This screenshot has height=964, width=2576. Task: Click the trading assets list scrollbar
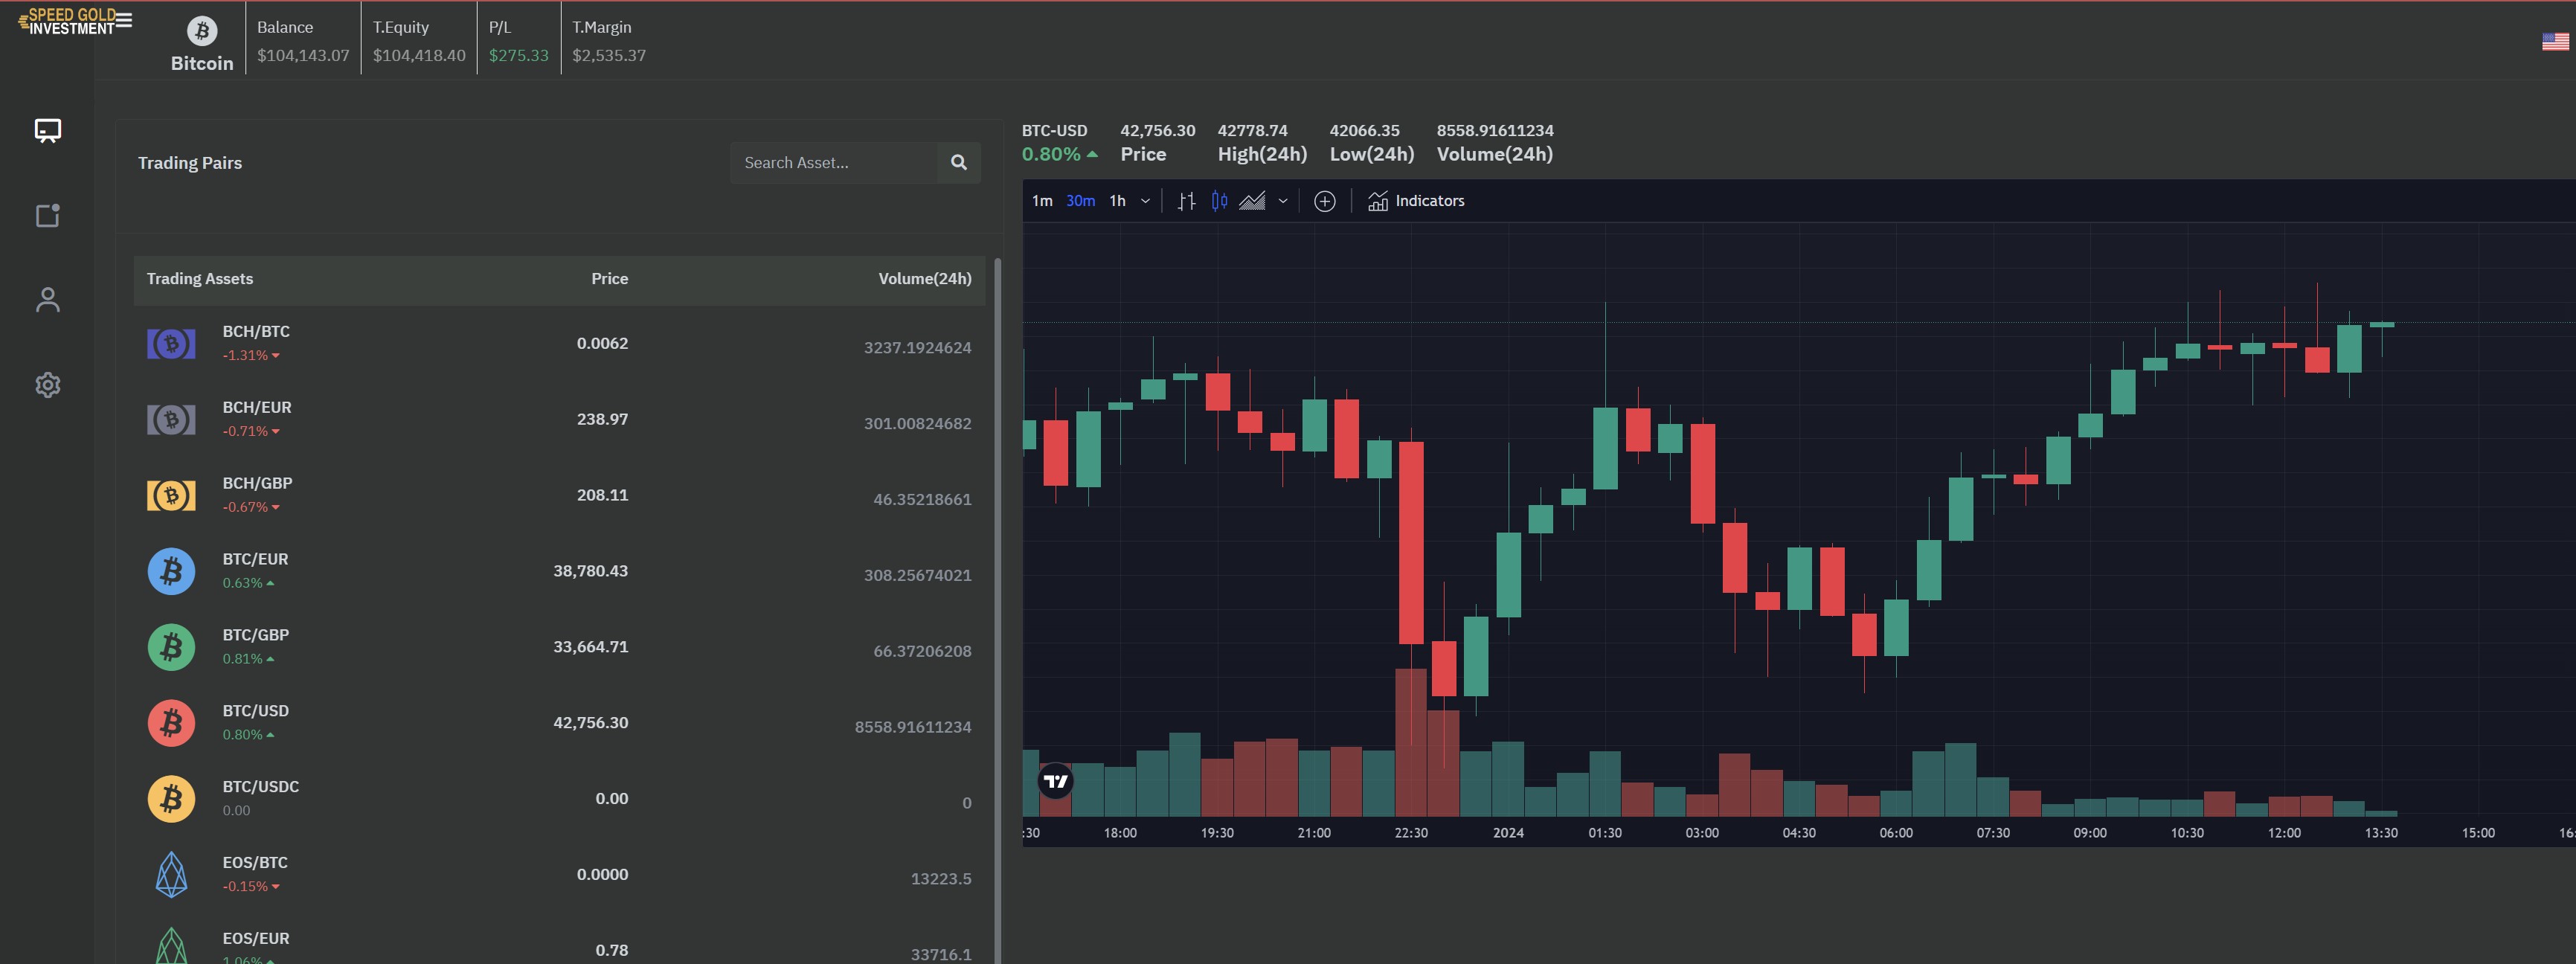pos(997,600)
